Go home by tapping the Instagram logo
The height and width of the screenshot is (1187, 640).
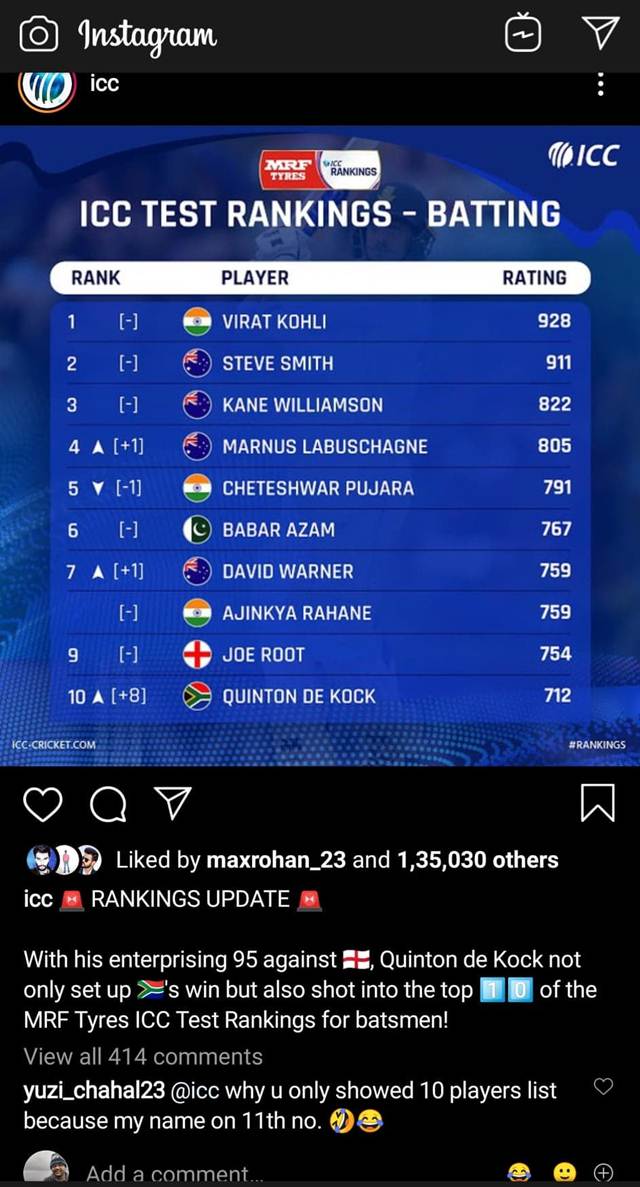(147, 32)
